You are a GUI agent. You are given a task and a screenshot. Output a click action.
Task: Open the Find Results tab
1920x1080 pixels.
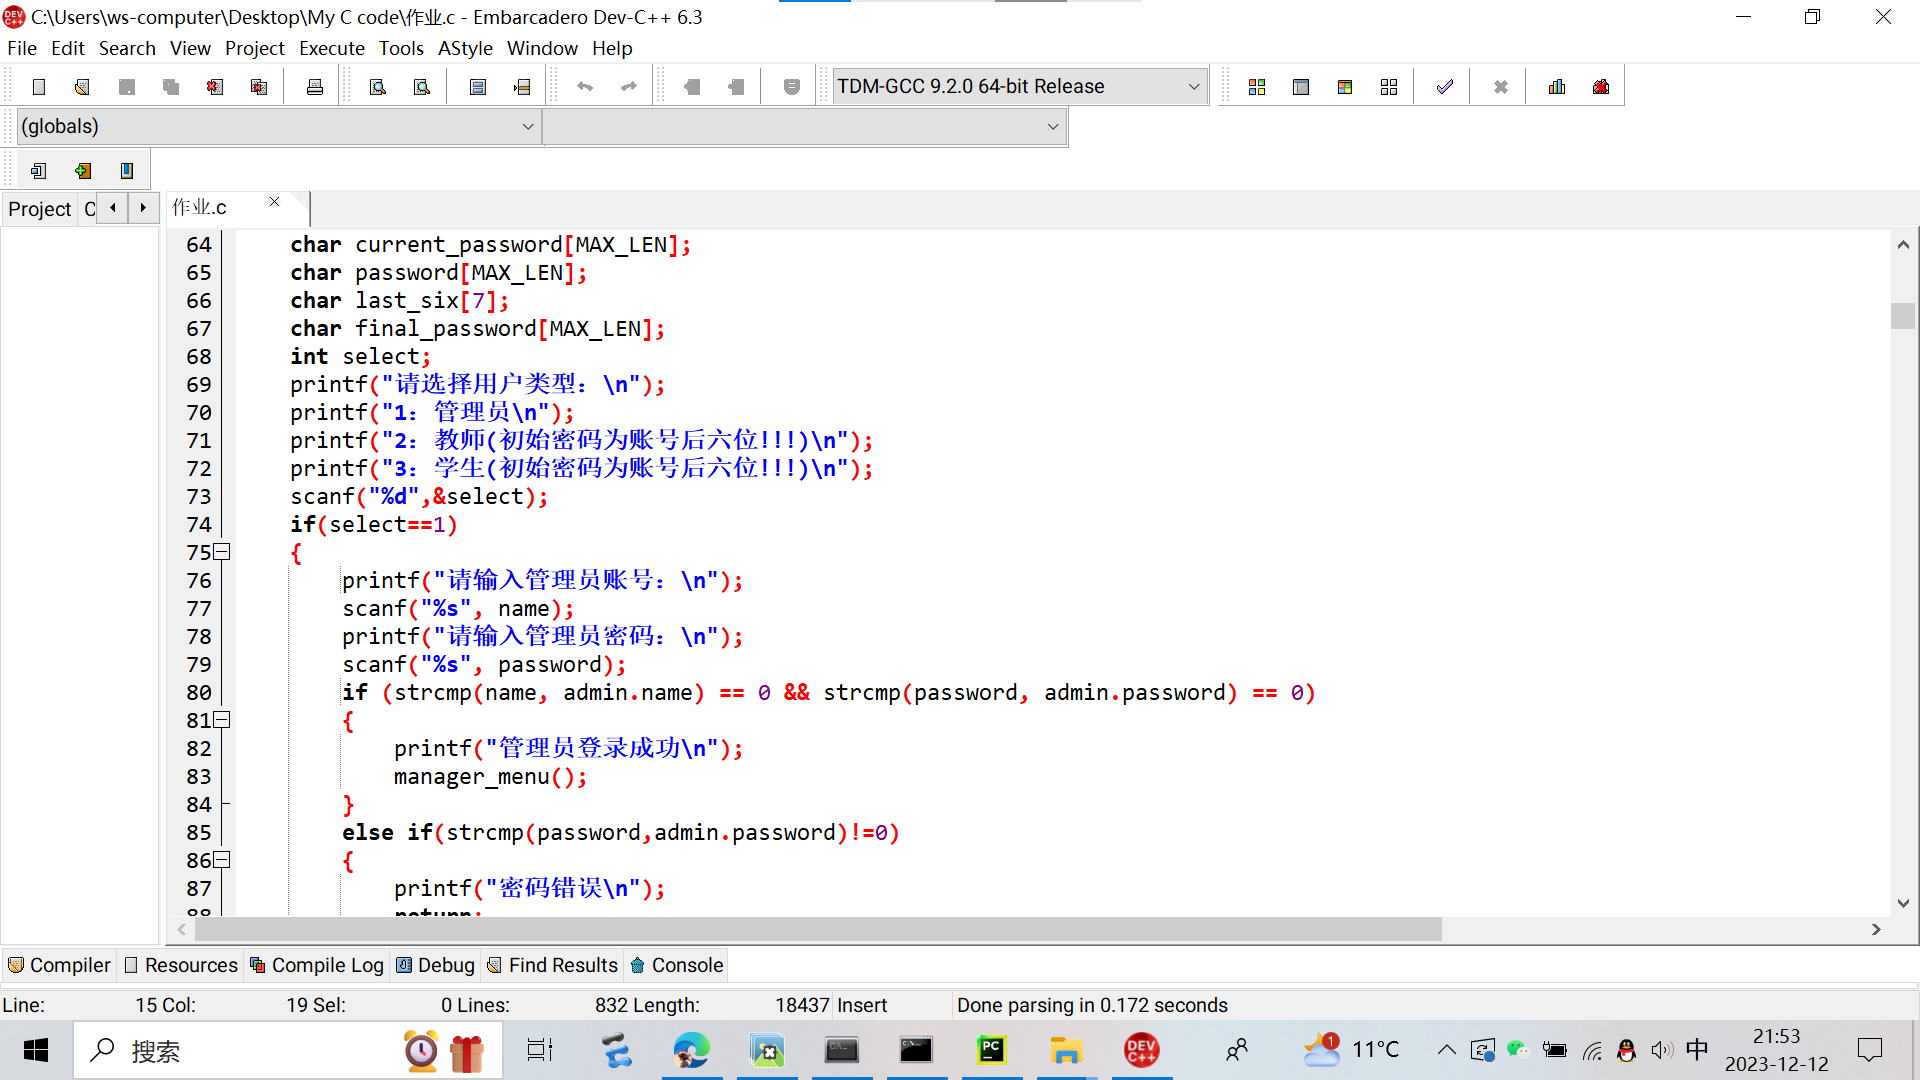(553, 965)
